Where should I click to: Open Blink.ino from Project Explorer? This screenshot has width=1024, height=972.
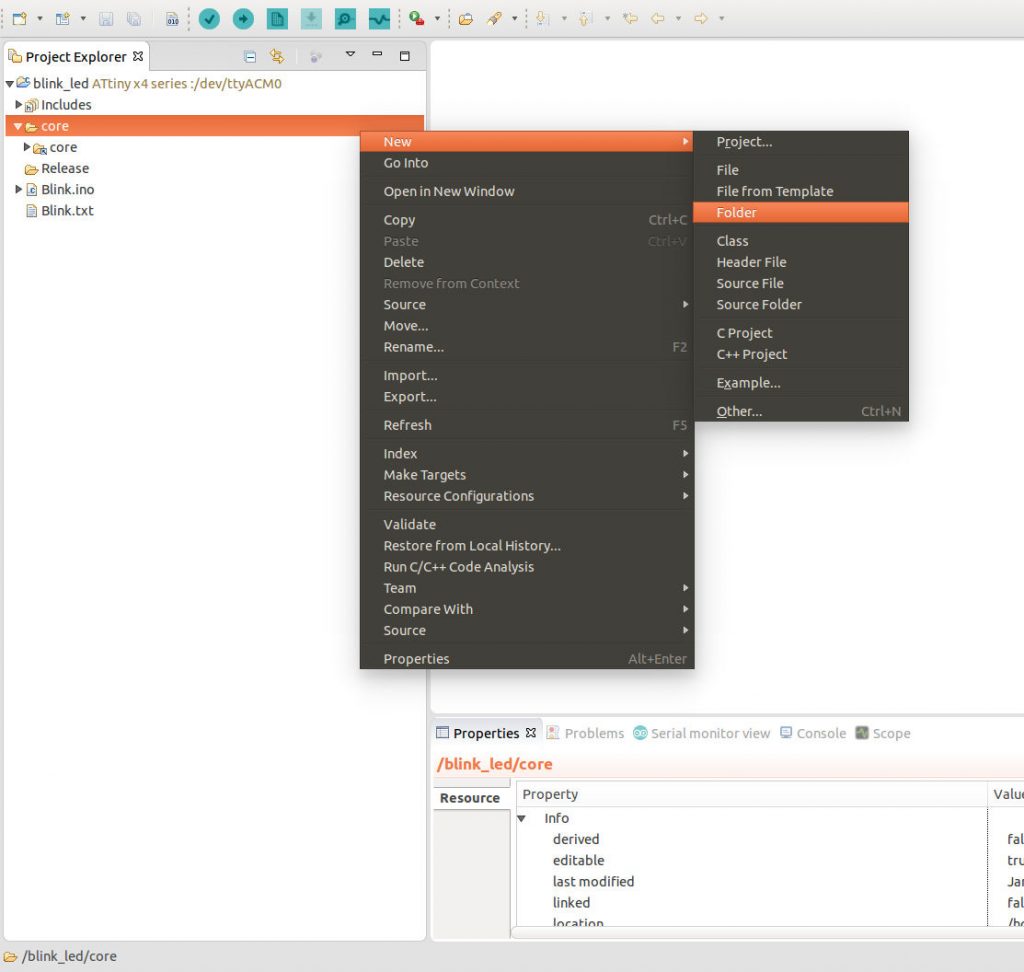click(x=66, y=189)
